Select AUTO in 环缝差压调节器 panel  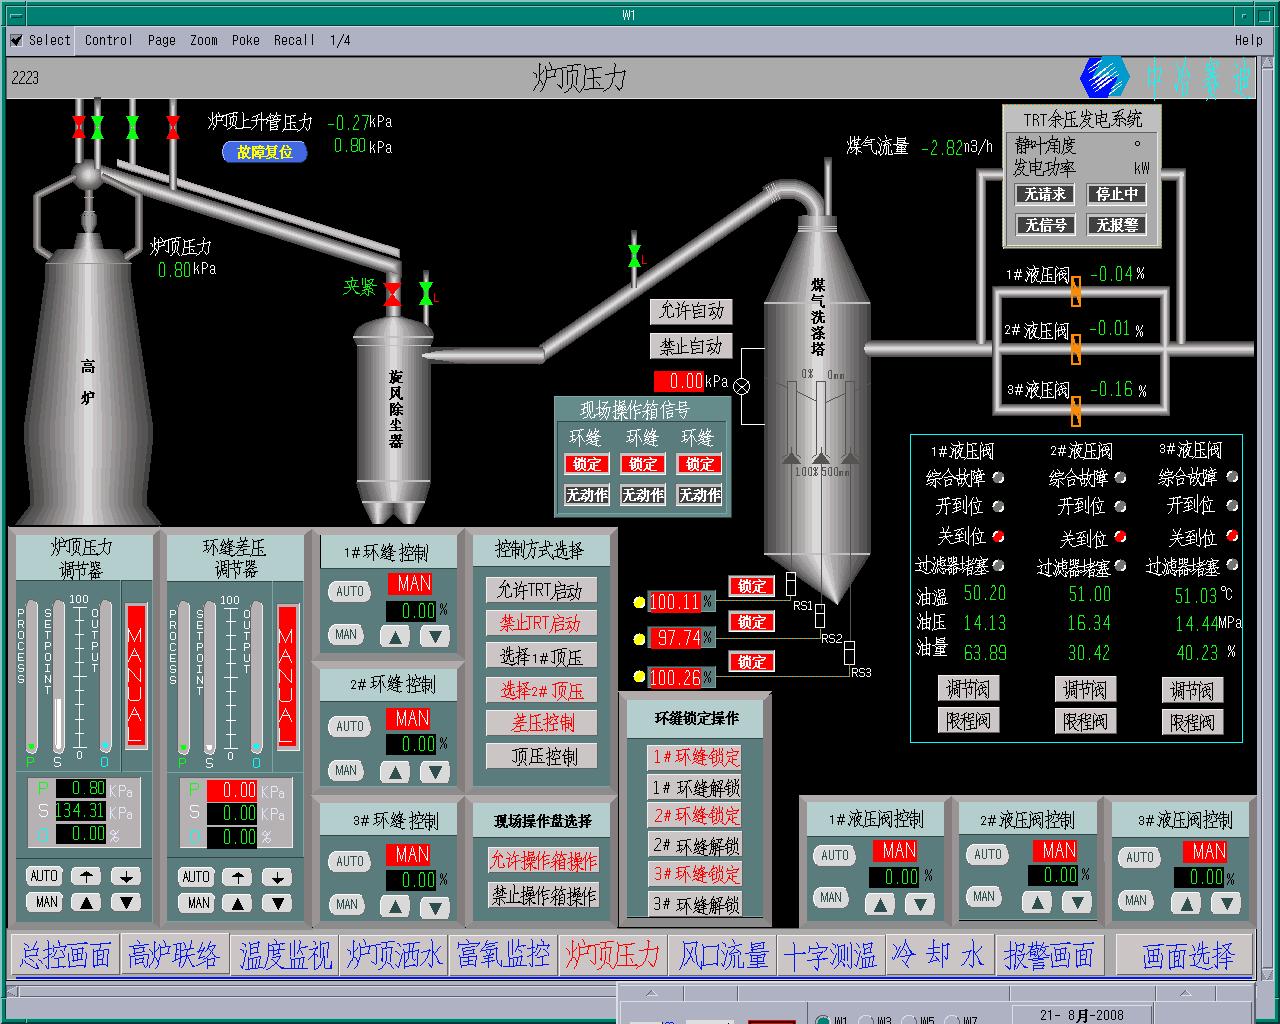196,876
